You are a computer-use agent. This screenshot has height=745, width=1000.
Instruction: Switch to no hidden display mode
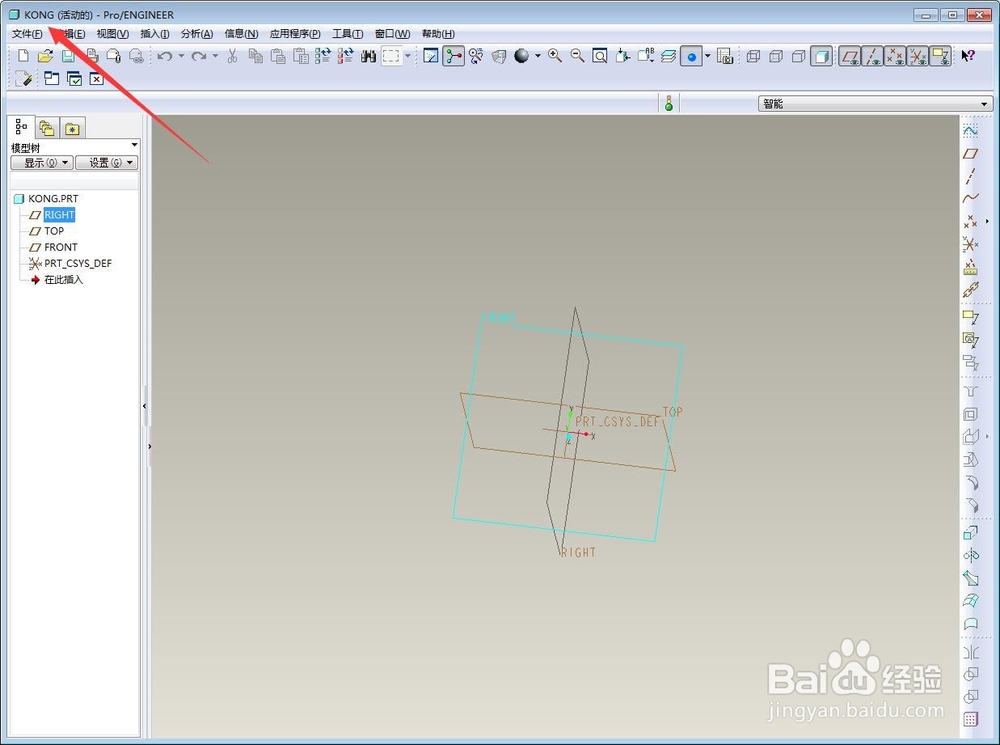(x=798, y=56)
